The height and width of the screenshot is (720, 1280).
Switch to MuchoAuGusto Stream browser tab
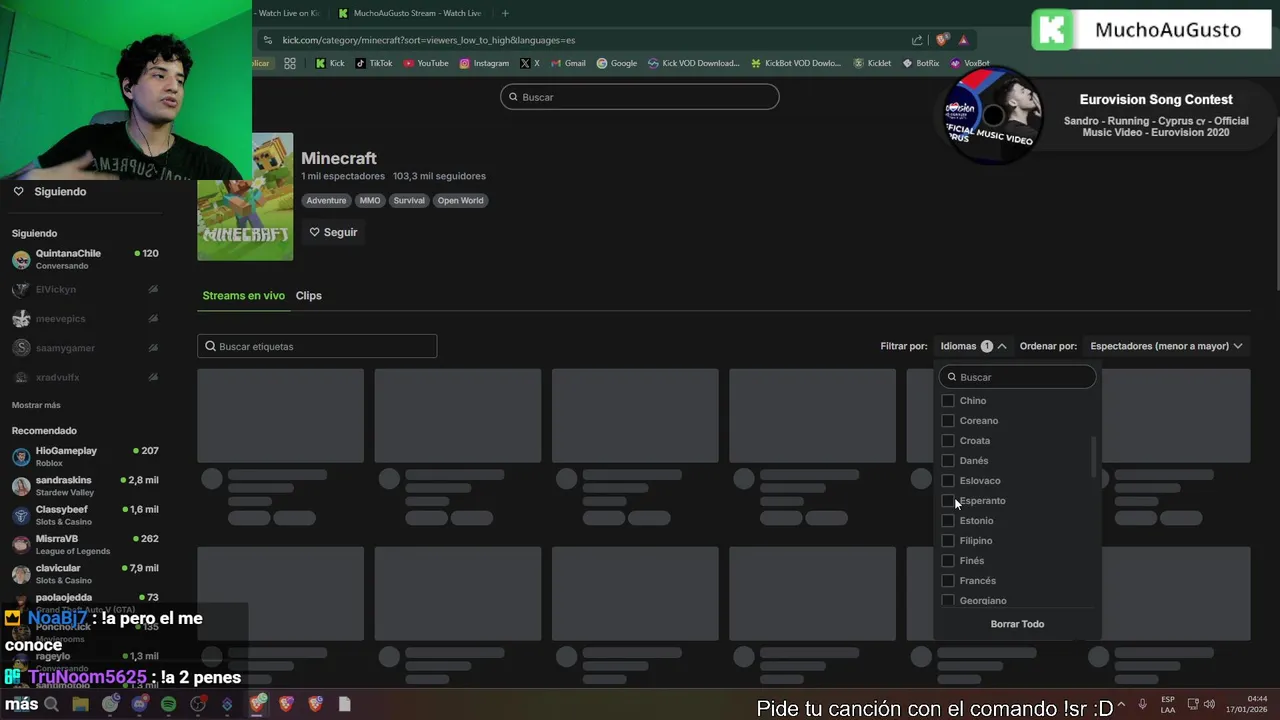tap(410, 13)
